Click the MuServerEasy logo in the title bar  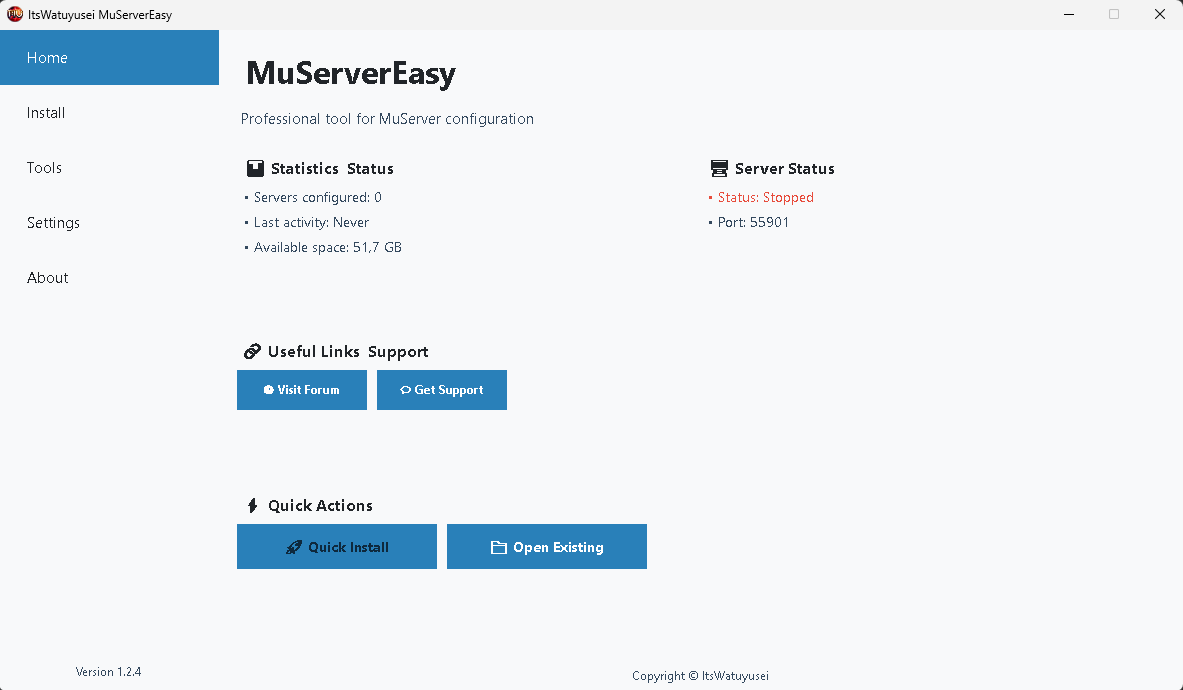14,14
